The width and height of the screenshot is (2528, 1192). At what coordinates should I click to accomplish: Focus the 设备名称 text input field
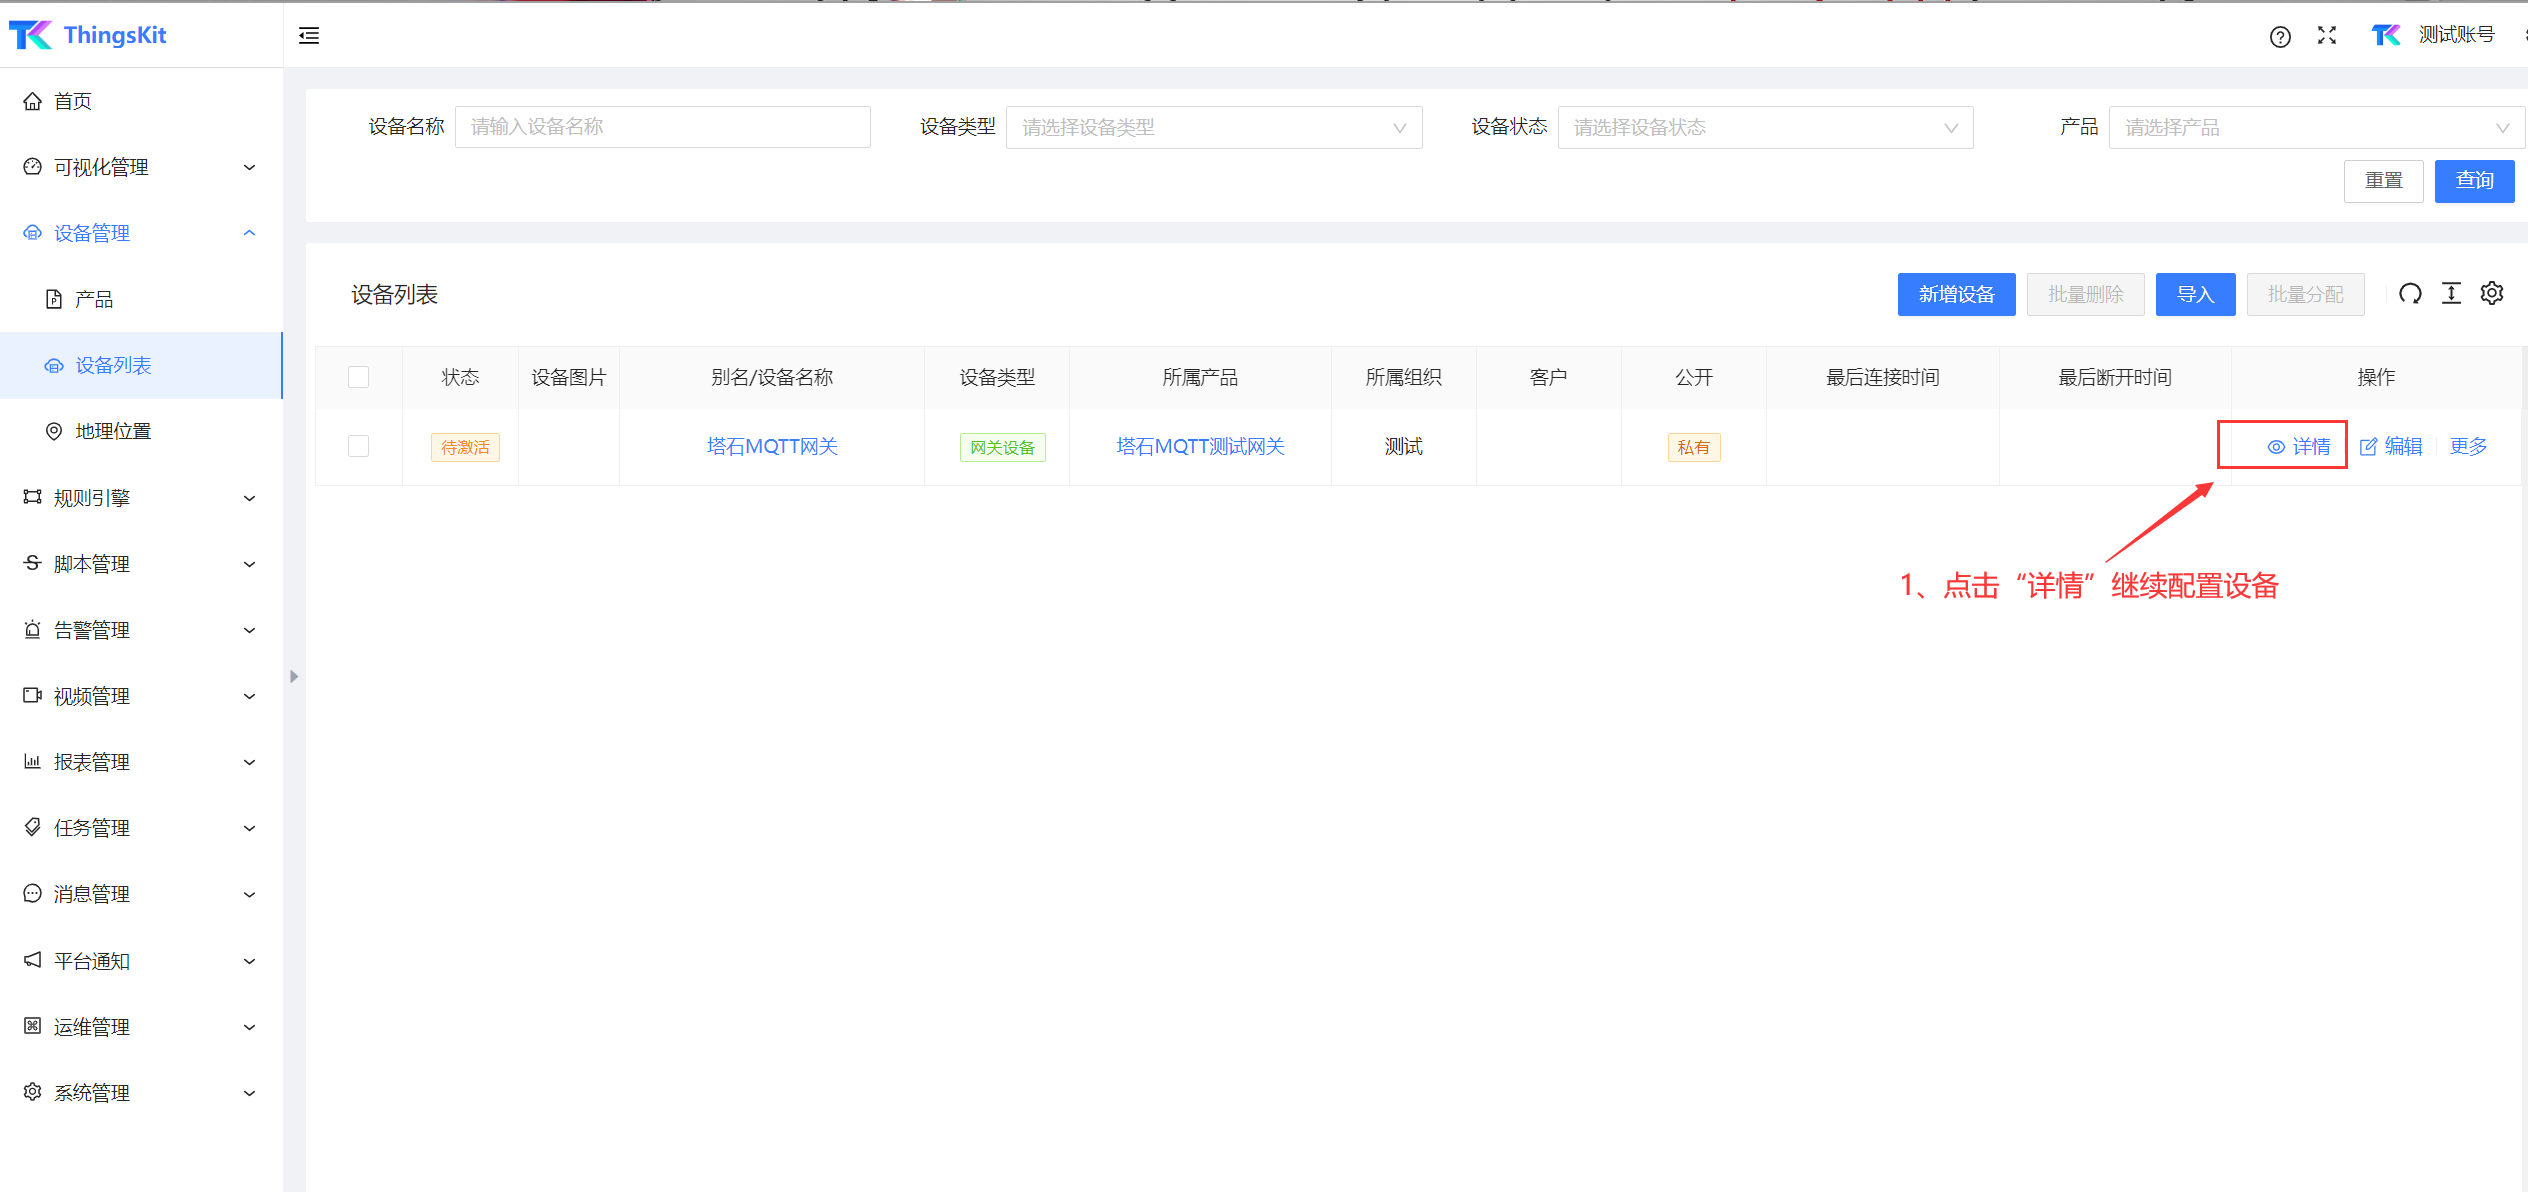662,127
